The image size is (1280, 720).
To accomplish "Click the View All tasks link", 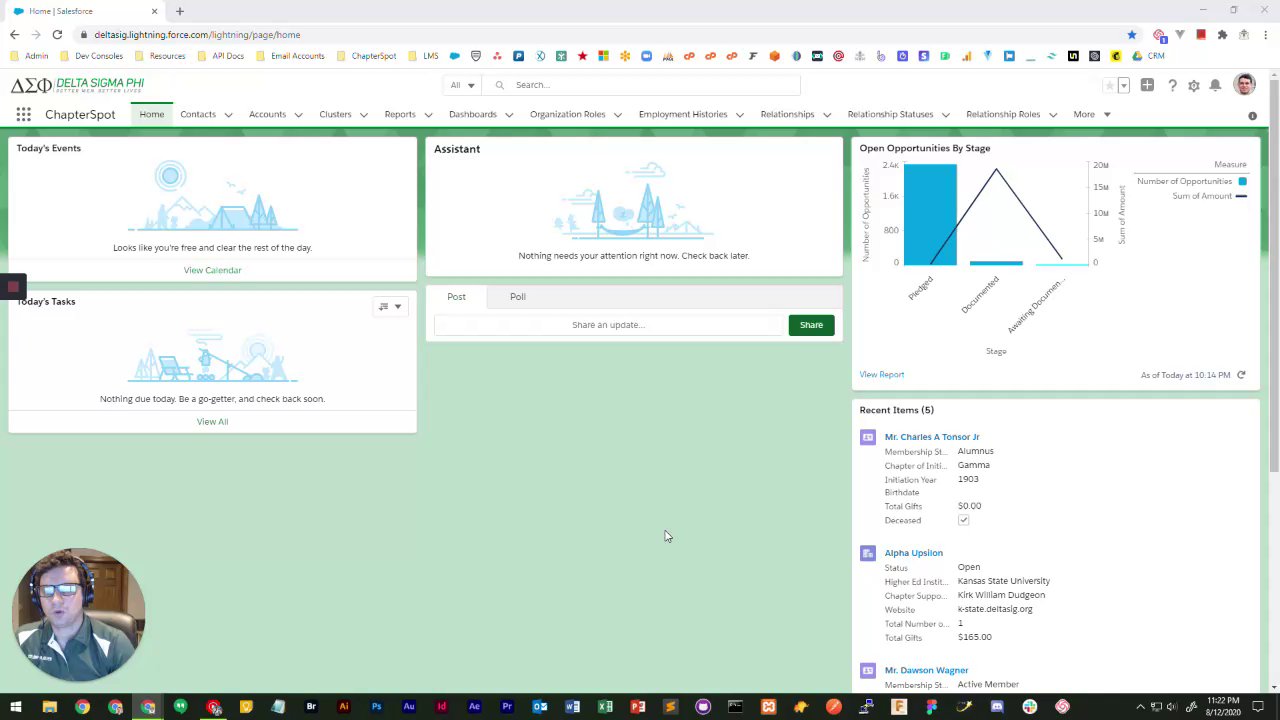I will click(x=212, y=421).
